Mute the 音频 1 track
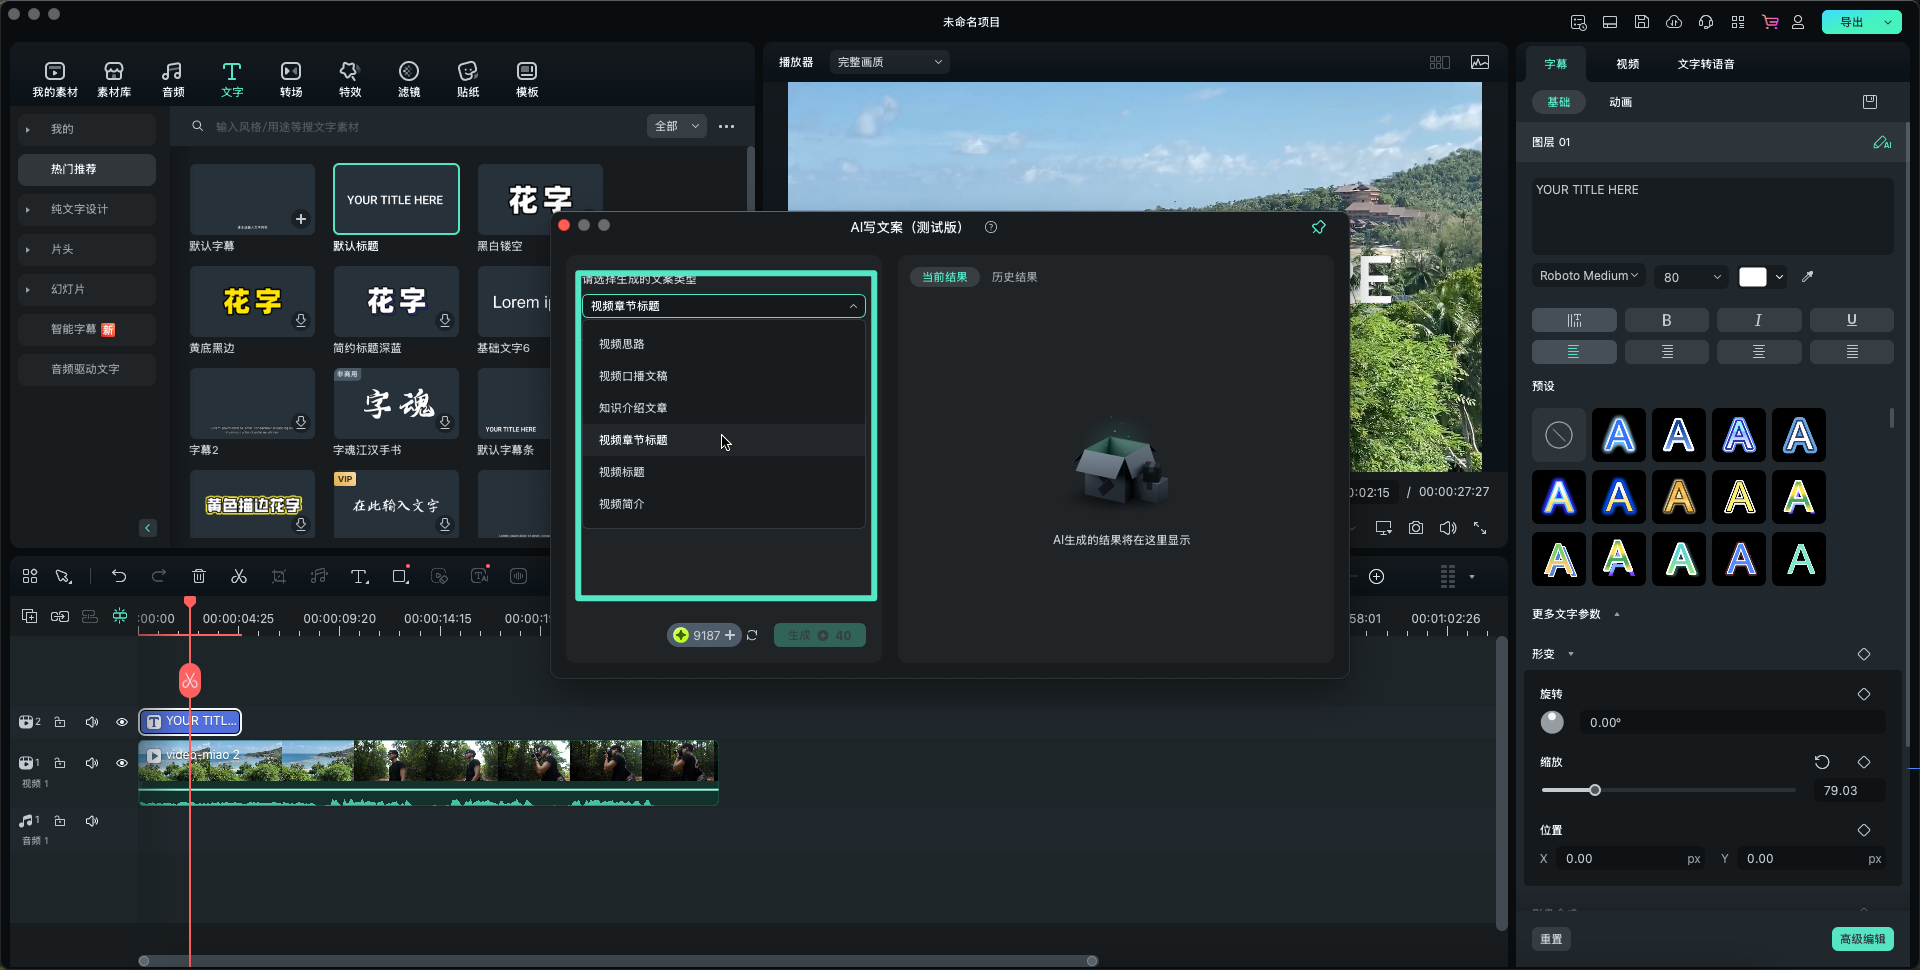 92,821
